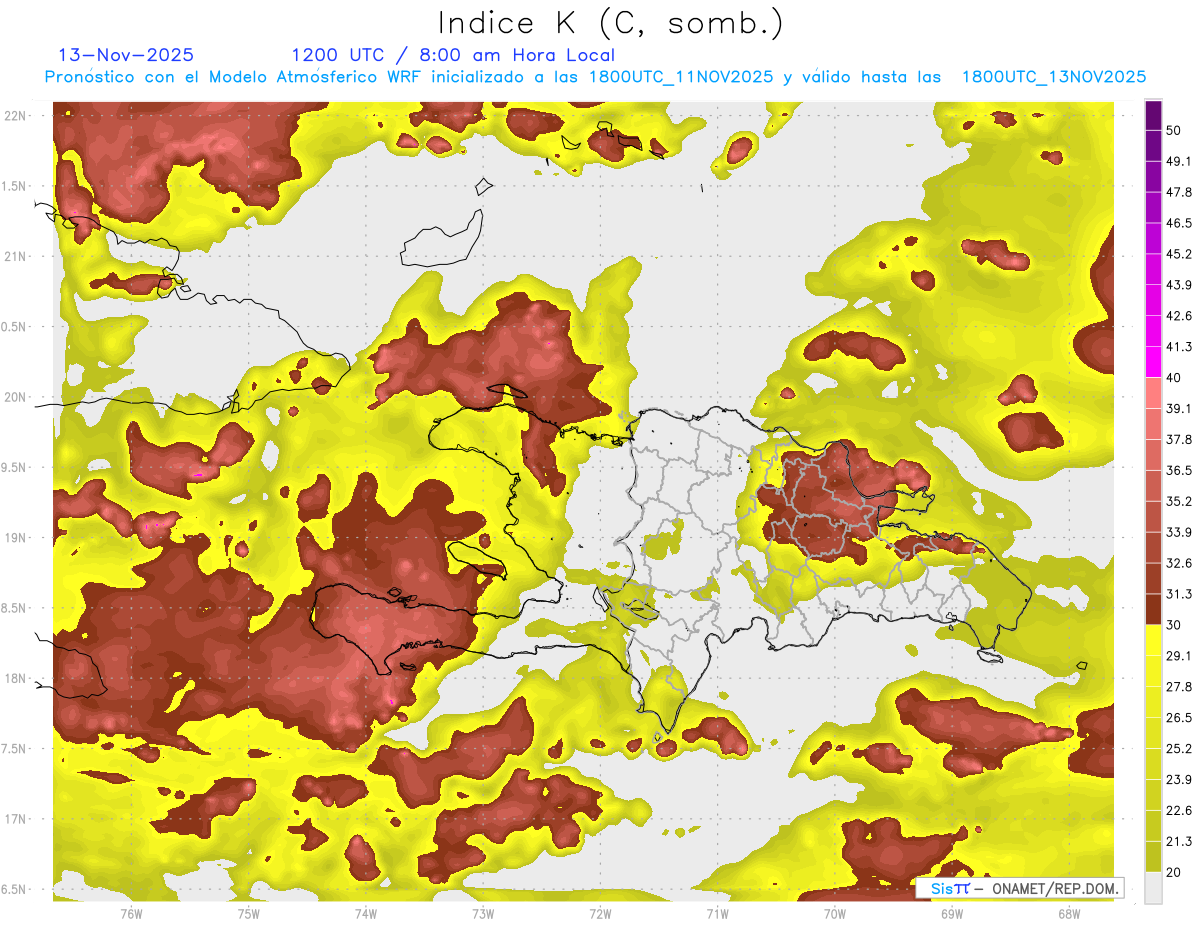Click the "18N" latitude label
1200x927 pixels.
coord(16,678)
